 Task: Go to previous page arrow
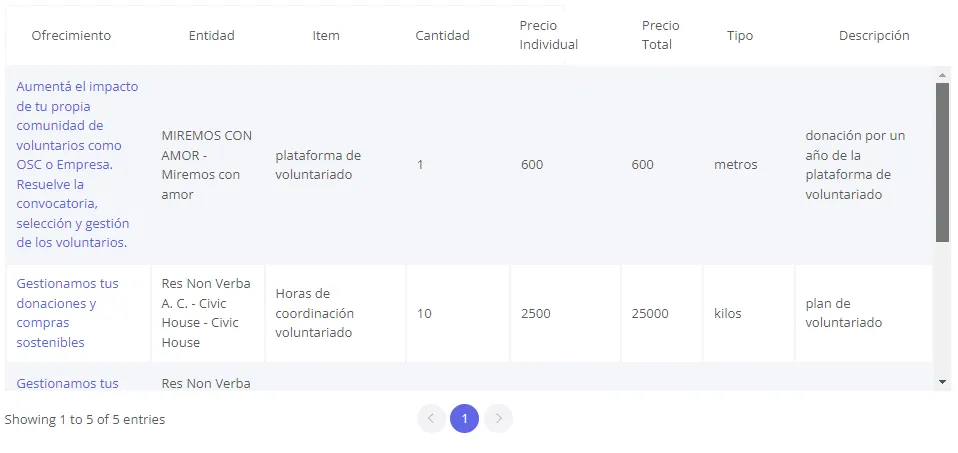tap(431, 418)
